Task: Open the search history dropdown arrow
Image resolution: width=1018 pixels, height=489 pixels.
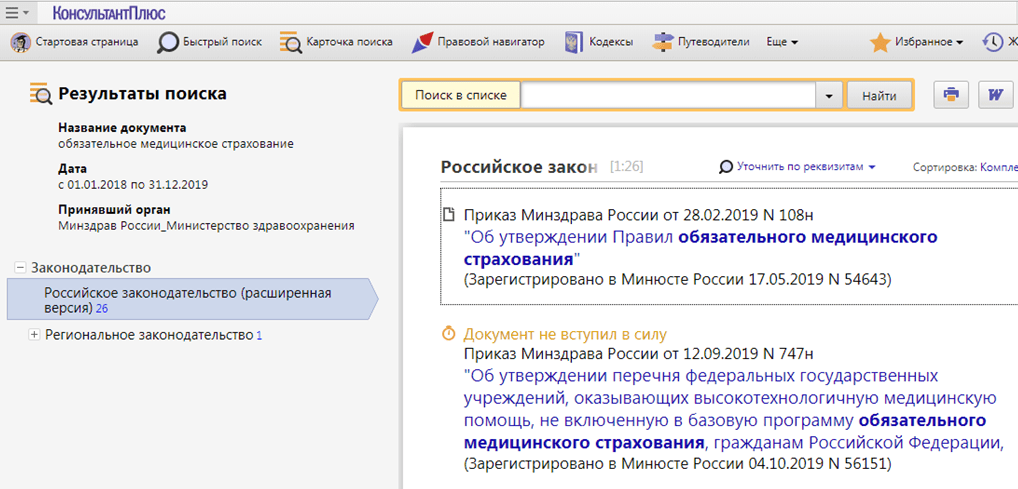Action: (828, 95)
